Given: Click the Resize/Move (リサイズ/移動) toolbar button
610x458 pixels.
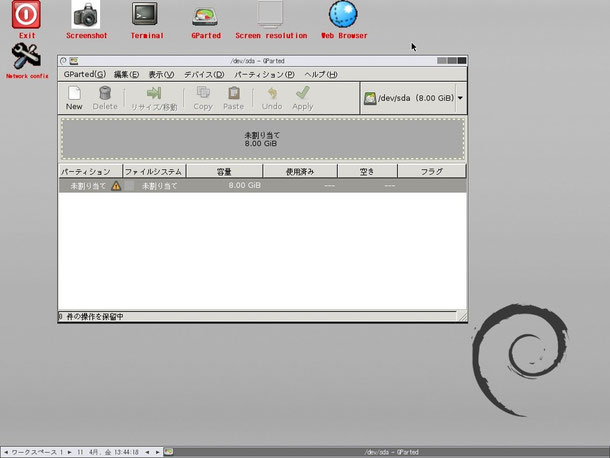Looking at the screenshot, I should coord(154,98).
